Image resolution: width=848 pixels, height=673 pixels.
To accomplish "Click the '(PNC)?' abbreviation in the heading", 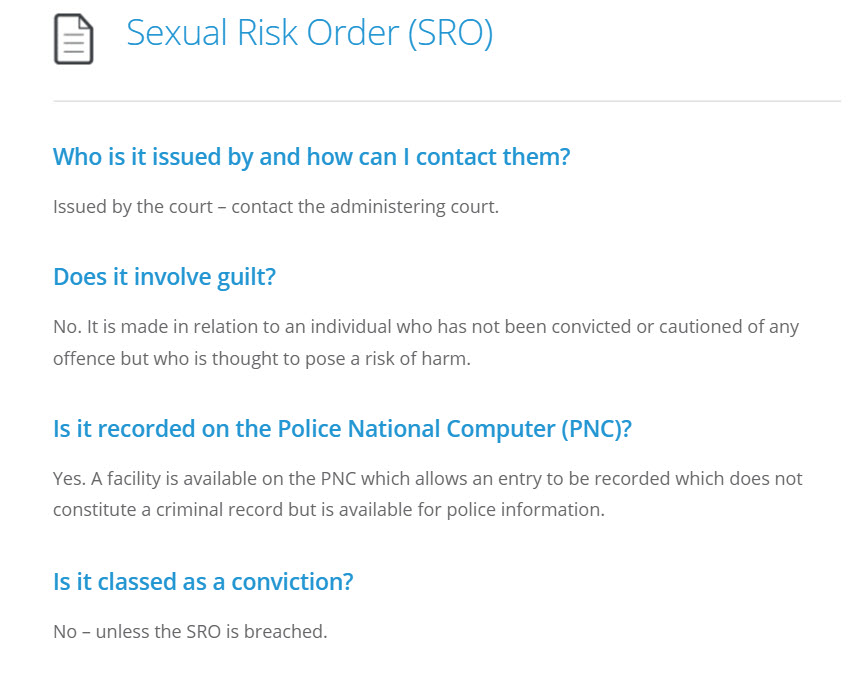I will click(597, 429).
